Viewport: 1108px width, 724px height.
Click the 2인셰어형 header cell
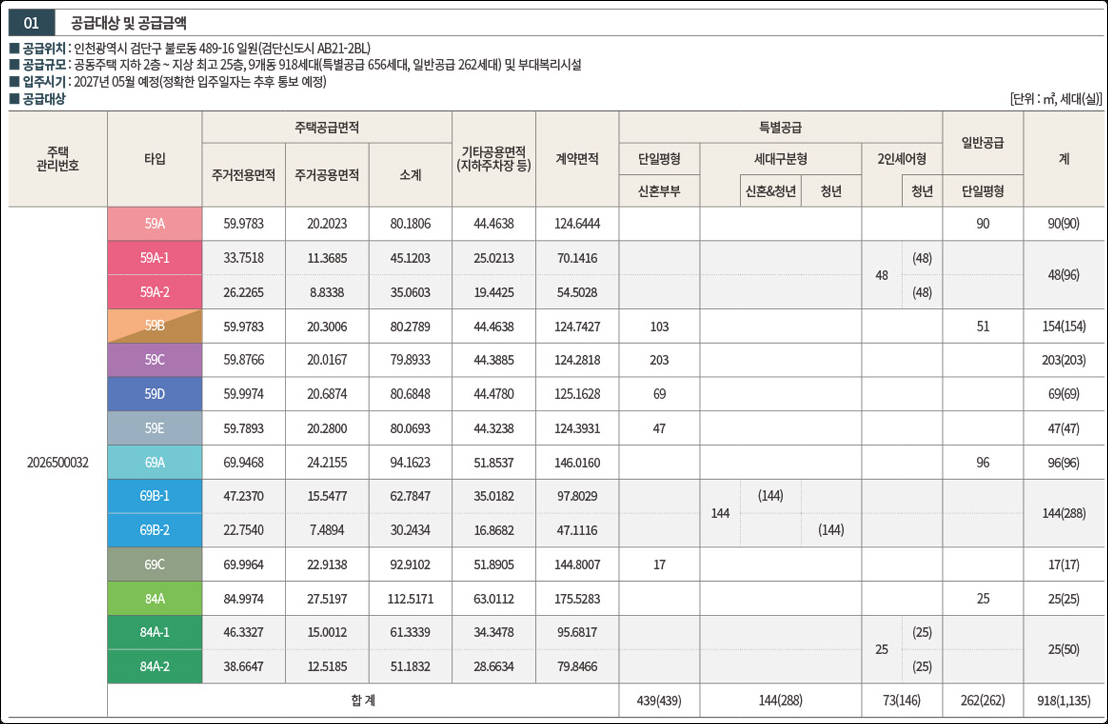(x=902, y=159)
